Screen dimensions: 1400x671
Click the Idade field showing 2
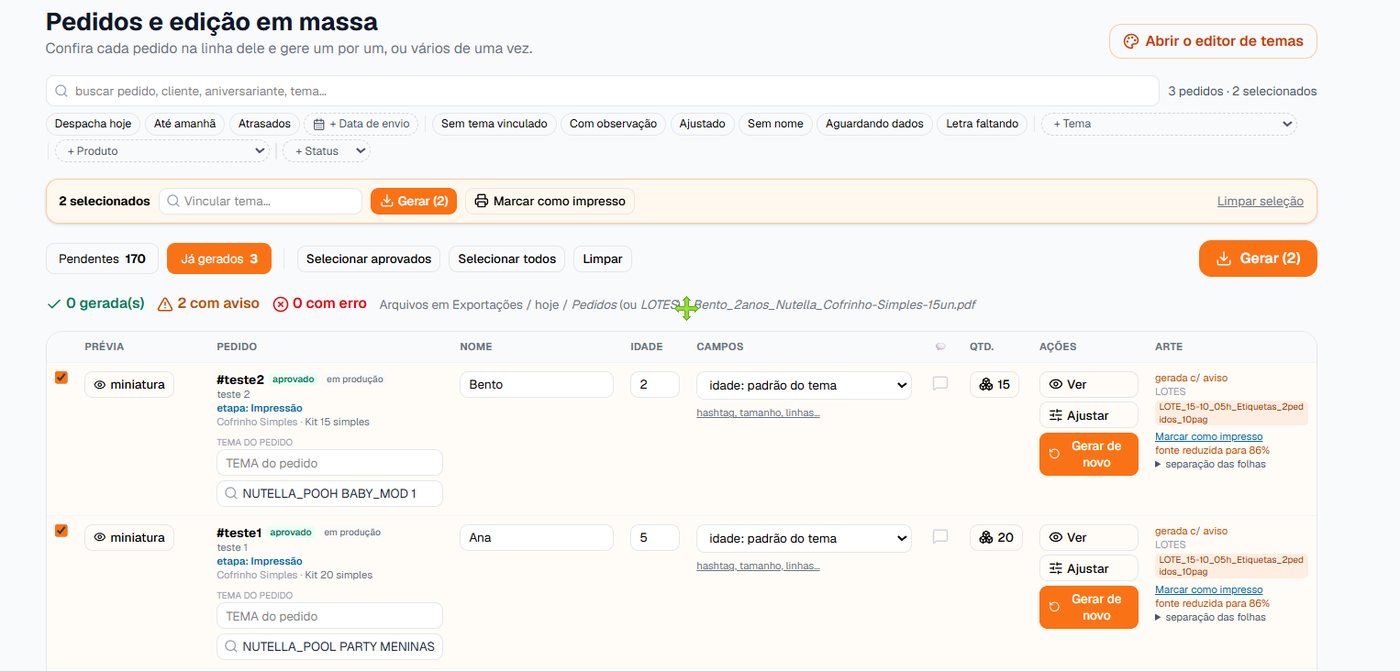655,385
